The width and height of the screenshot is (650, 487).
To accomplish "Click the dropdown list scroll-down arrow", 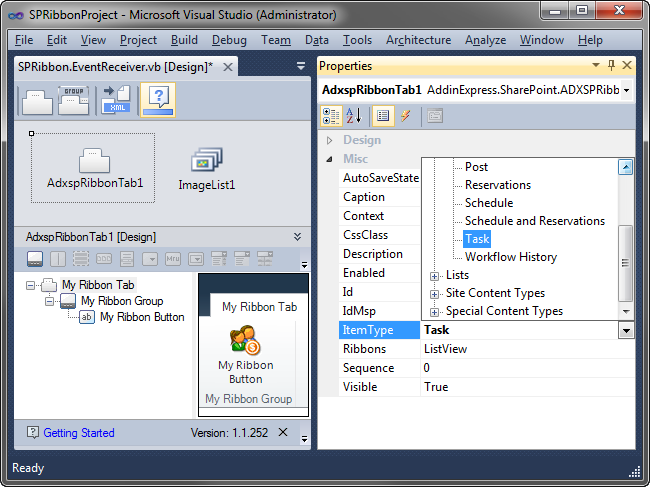I will [625, 311].
